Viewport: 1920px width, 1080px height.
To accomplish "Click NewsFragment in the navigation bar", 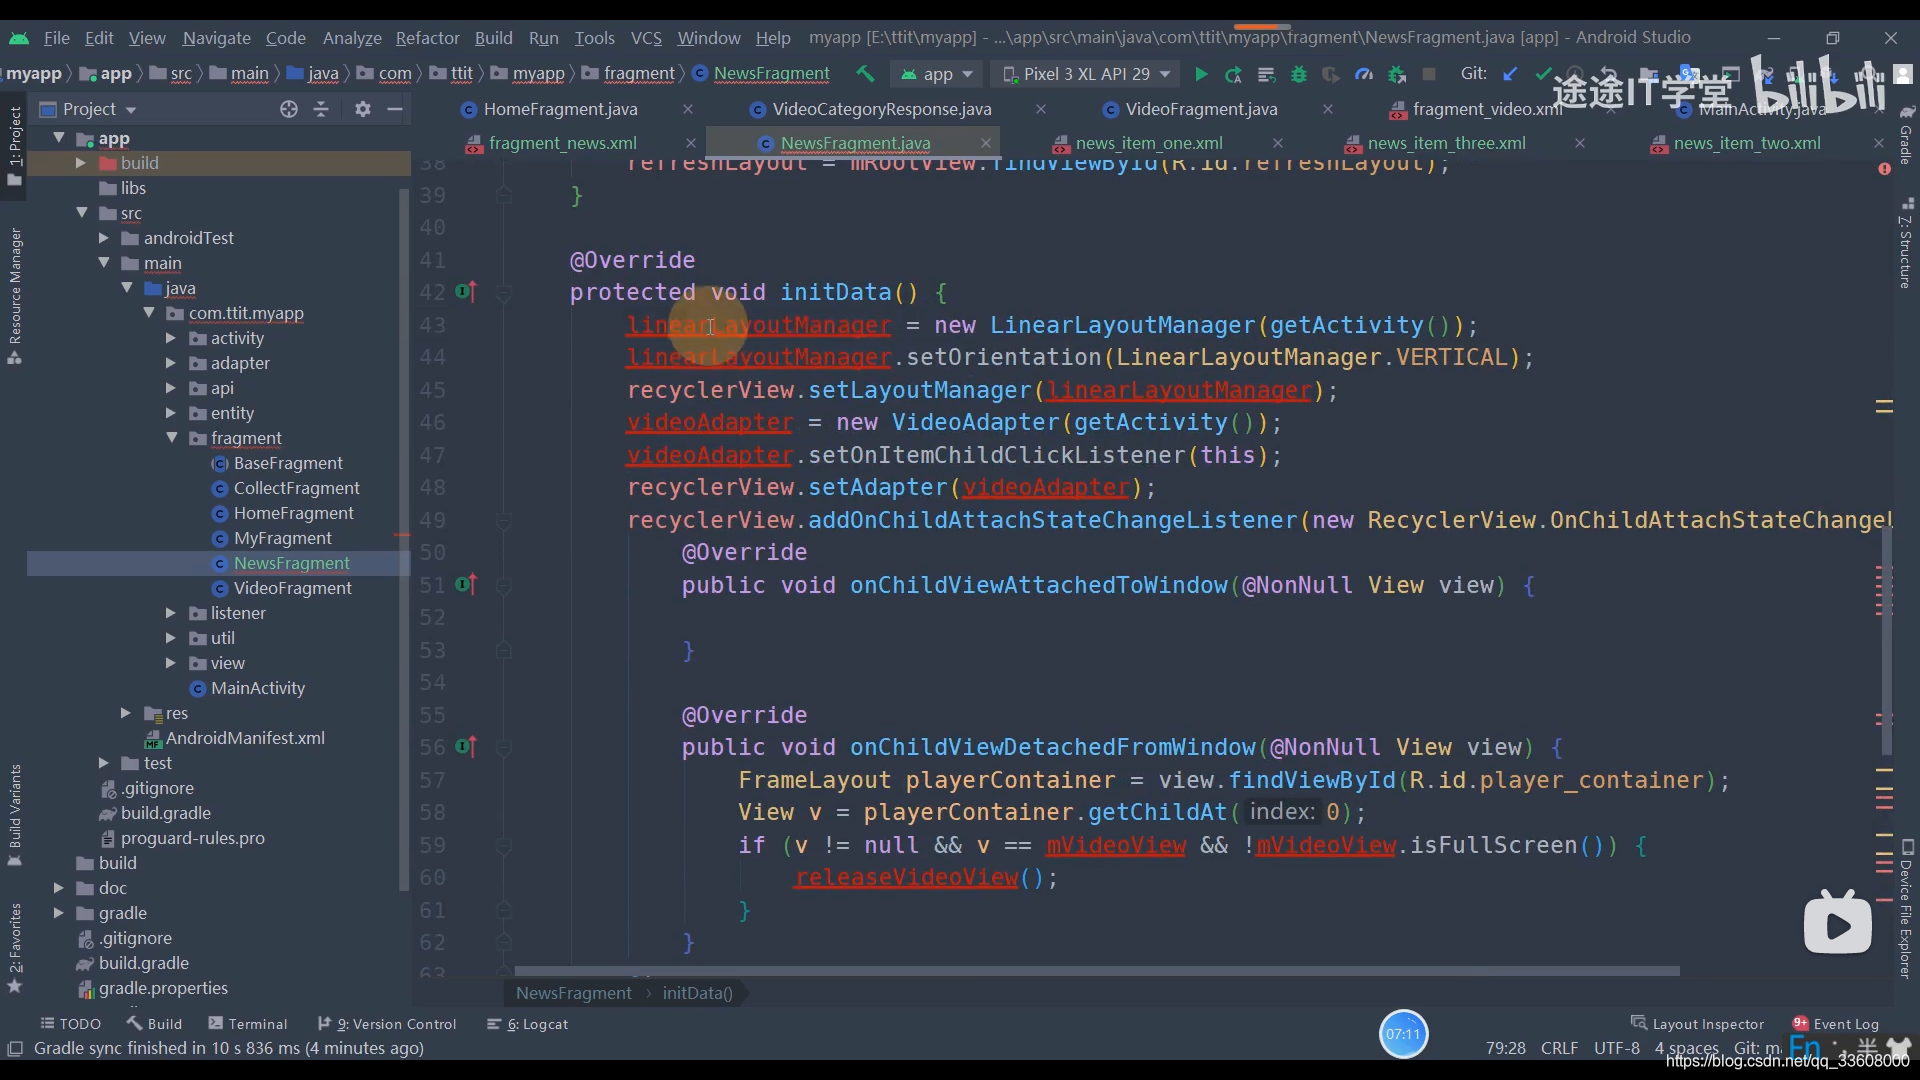I will click(771, 74).
